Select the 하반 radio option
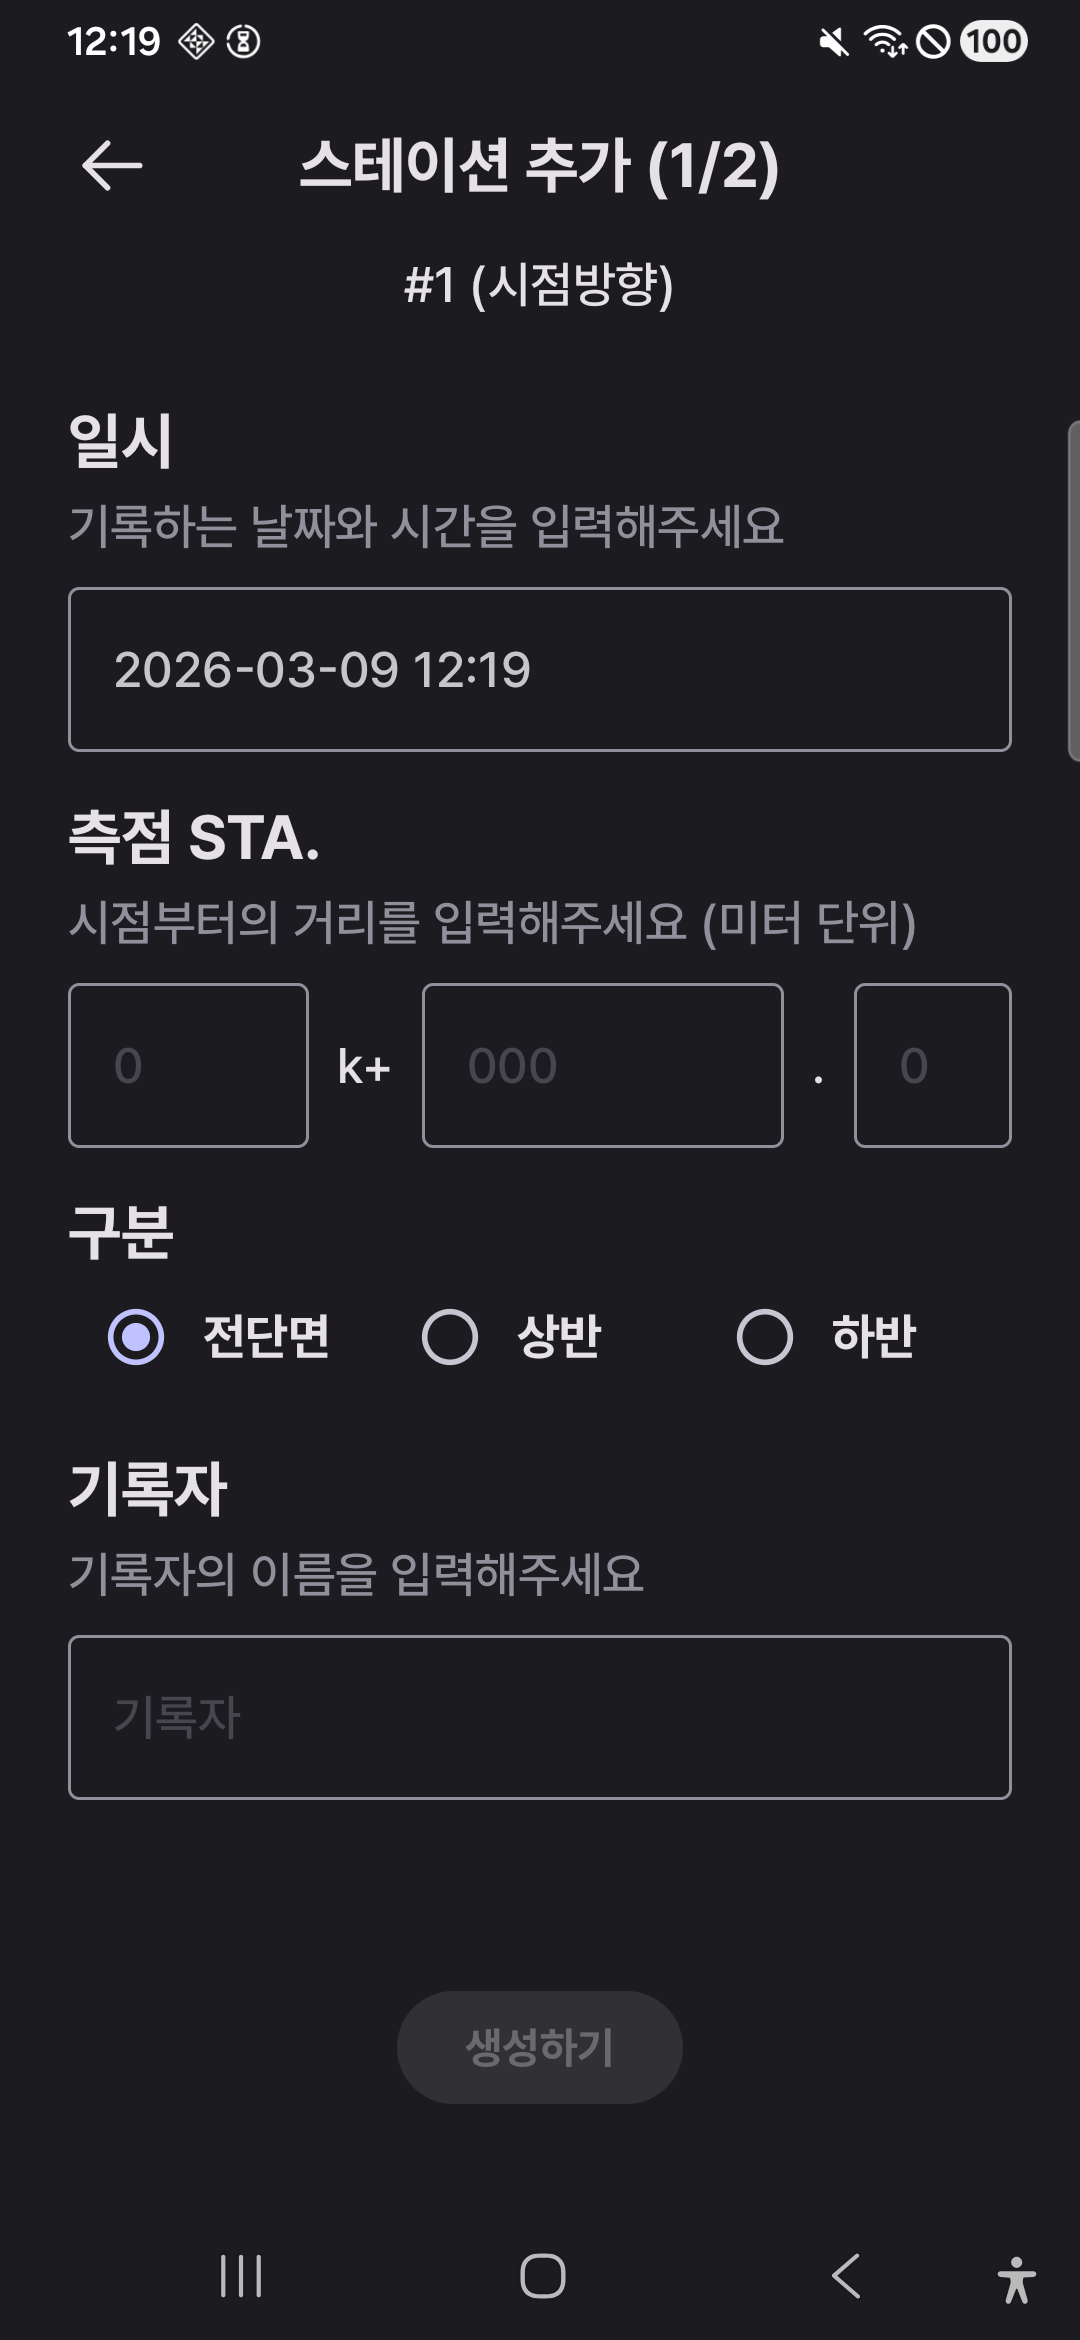This screenshot has height=2340, width=1080. [x=765, y=1336]
